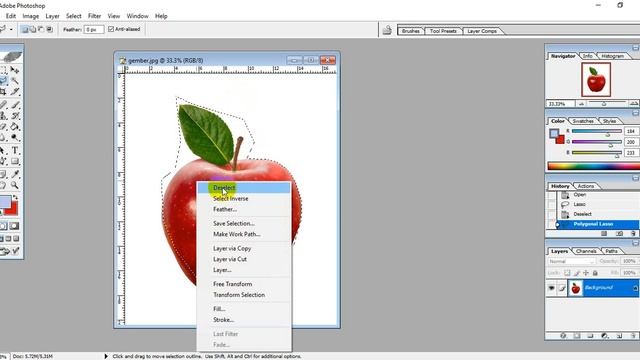The width and height of the screenshot is (640, 360).
Task: Open the tool preset picker dropdown arrow
Action: (11, 29)
